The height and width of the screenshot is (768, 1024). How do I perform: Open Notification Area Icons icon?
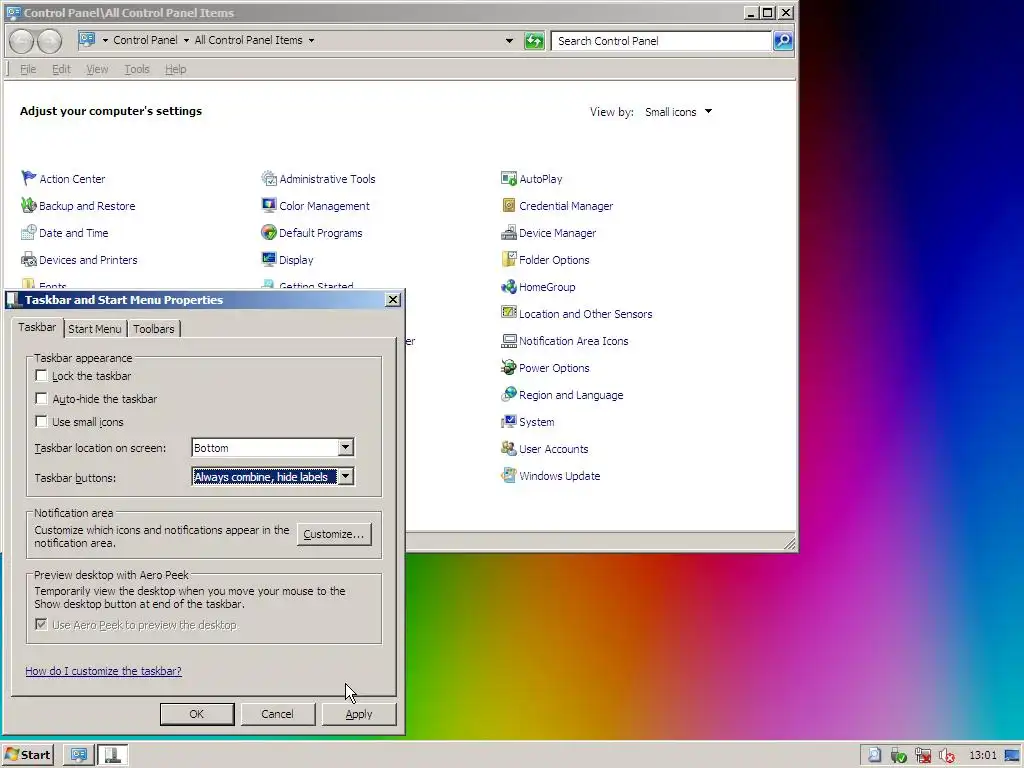point(509,341)
